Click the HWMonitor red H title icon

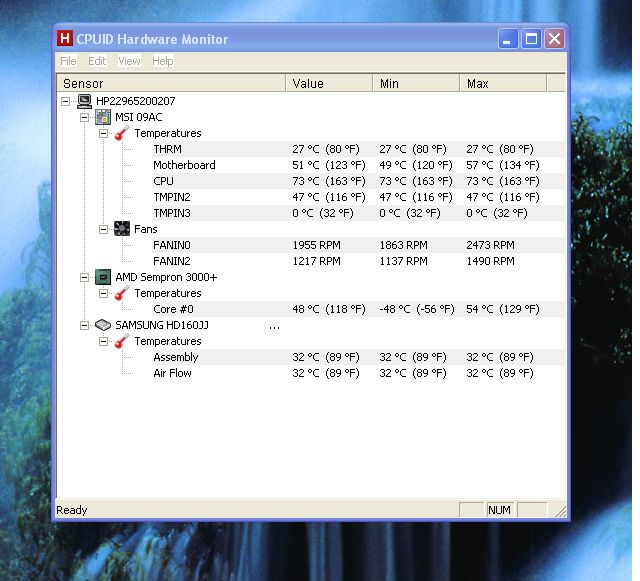click(64, 38)
